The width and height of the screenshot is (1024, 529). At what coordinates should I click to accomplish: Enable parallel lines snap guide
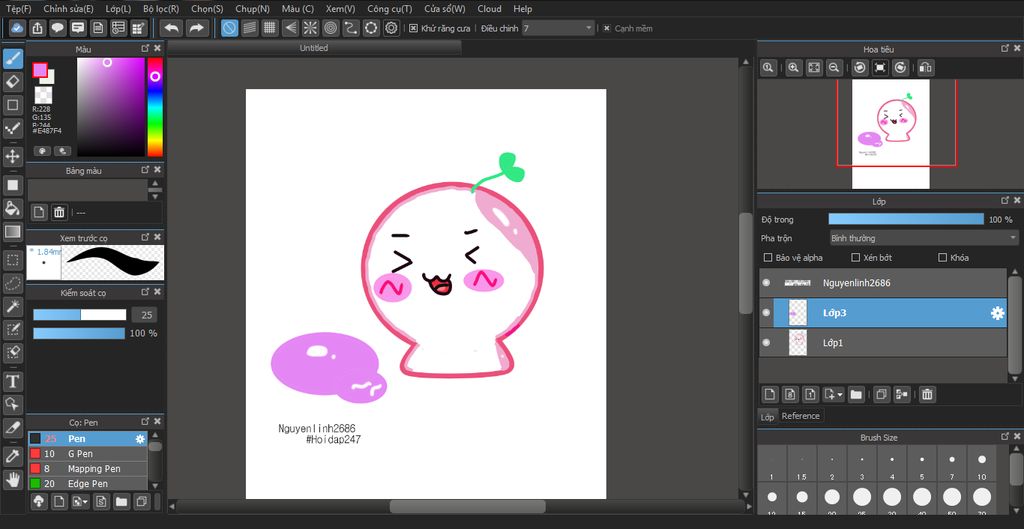(249, 28)
